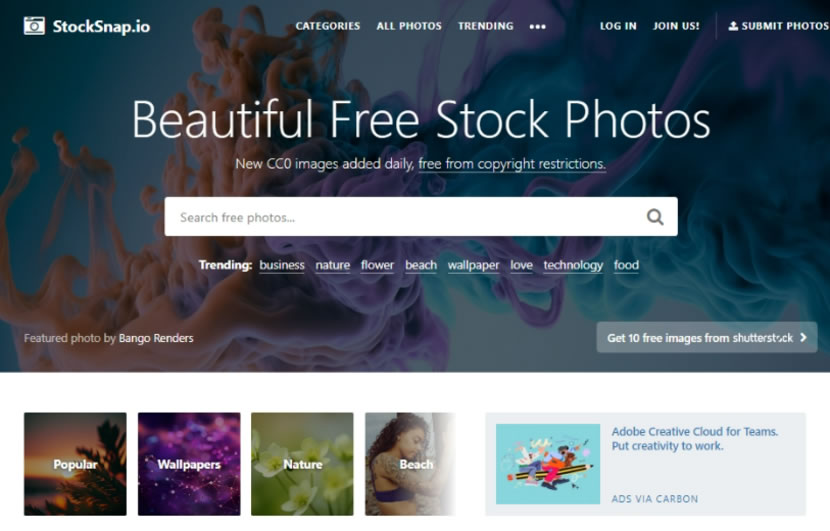
Task: Click the Join Us! link
Action: tap(676, 26)
